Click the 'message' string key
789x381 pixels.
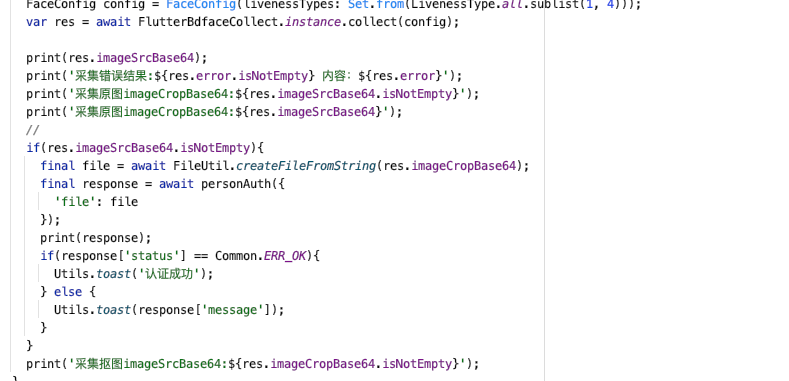[x=232, y=310]
